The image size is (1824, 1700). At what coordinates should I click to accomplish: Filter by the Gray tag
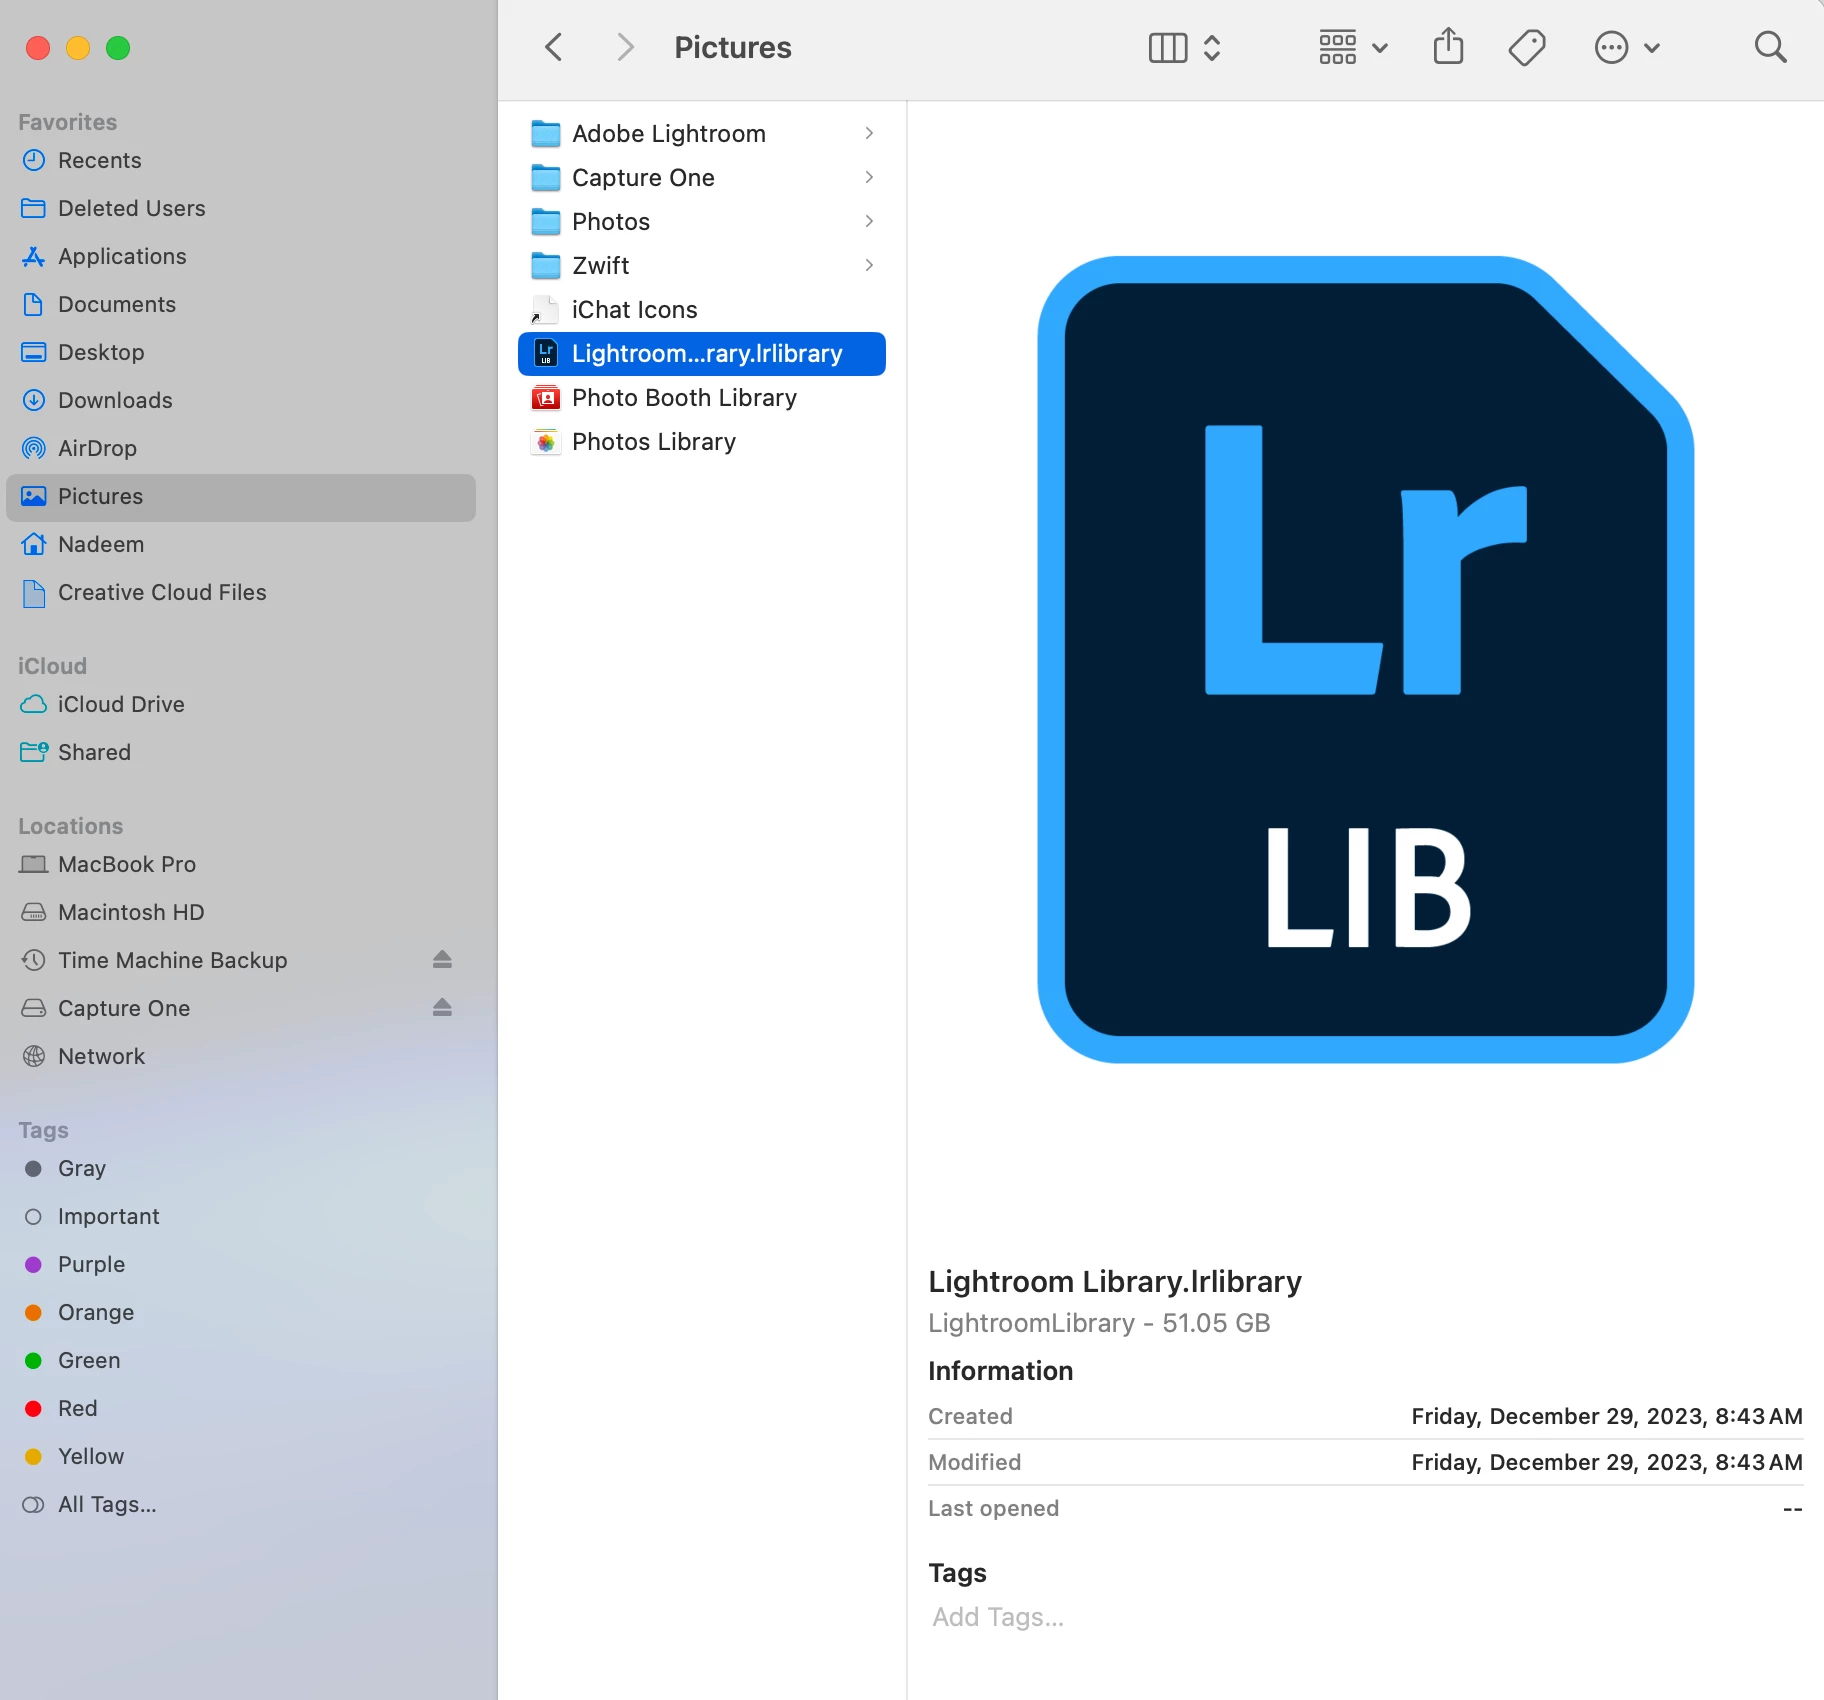[240, 1168]
